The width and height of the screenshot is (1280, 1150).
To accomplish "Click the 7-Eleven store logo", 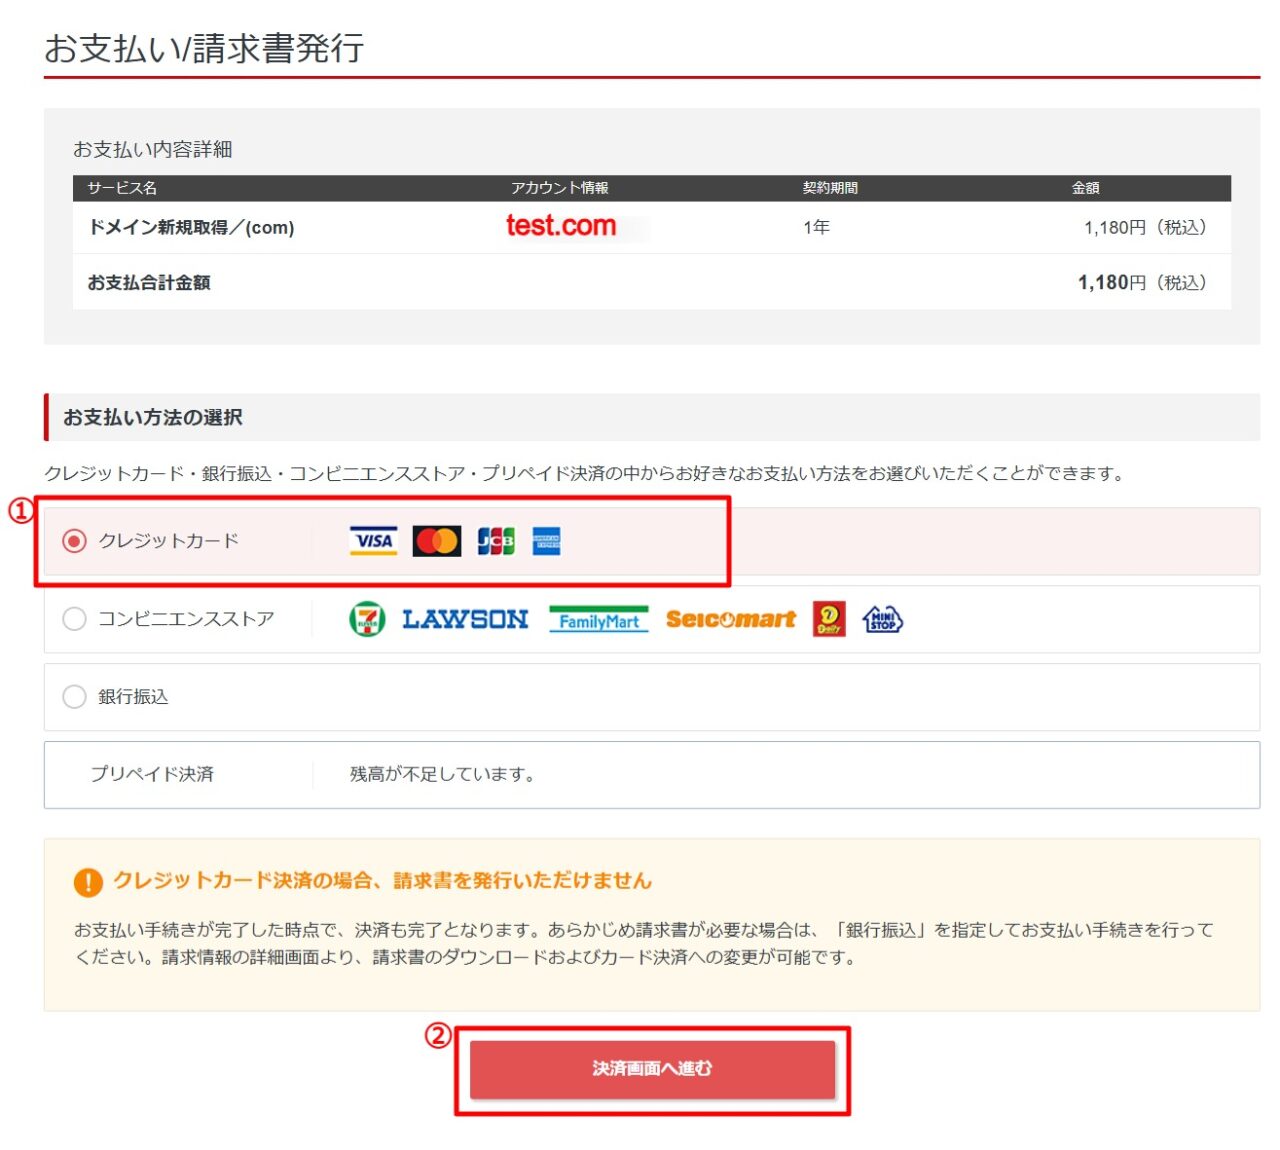I will pos(367,619).
